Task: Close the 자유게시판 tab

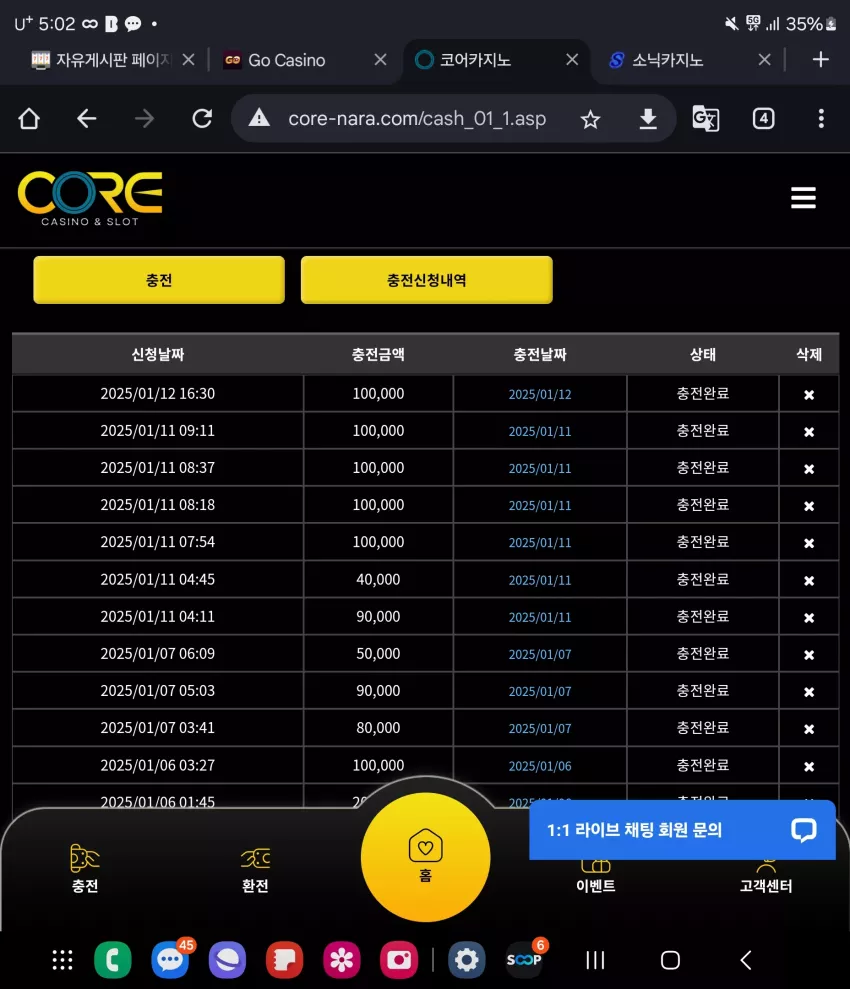Action: click(188, 60)
